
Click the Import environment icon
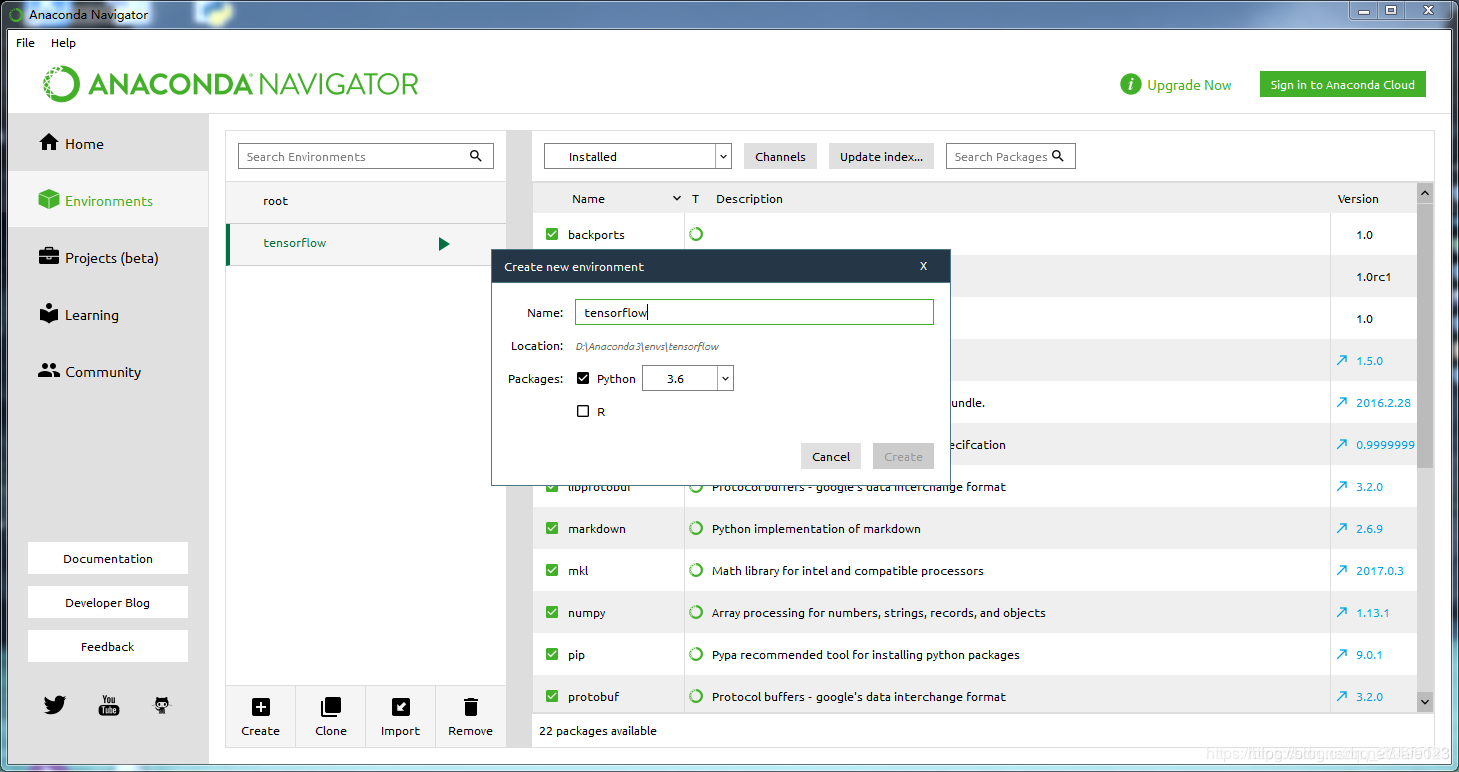(x=400, y=707)
